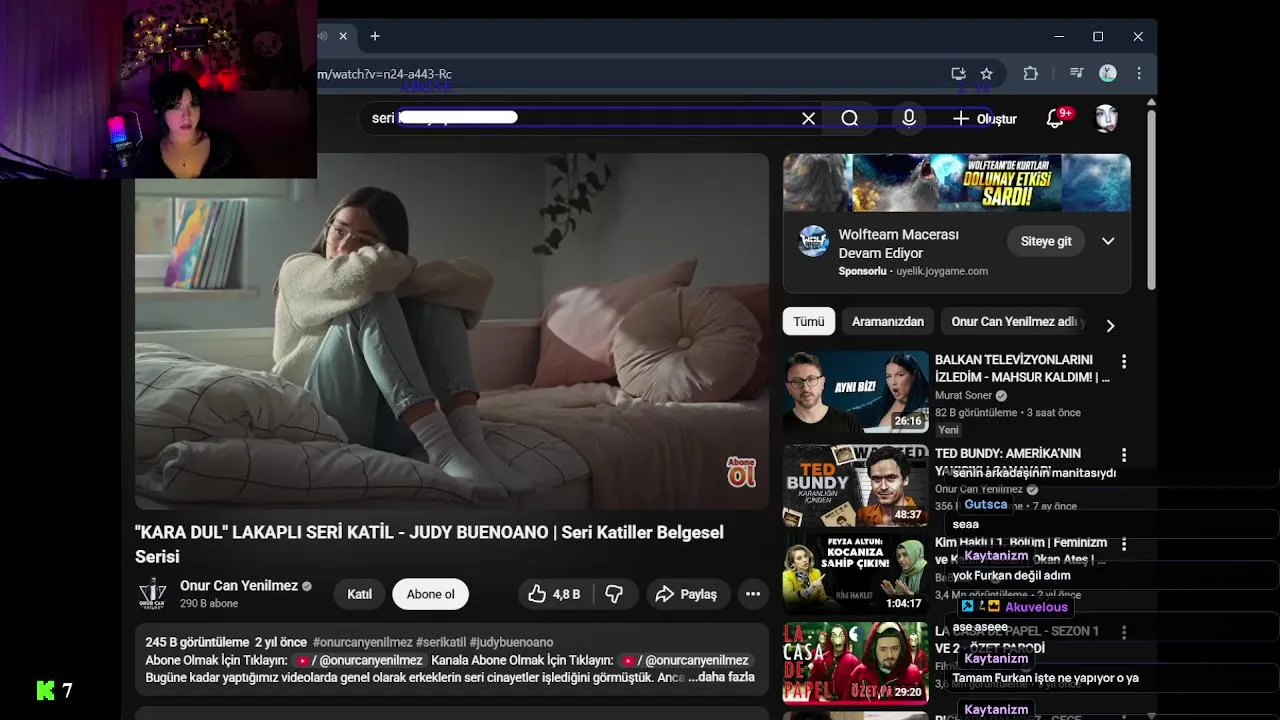Open the Balkan Televizyonlarını video thumbnail
This screenshot has height=720, width=1280.
[855, 391]
